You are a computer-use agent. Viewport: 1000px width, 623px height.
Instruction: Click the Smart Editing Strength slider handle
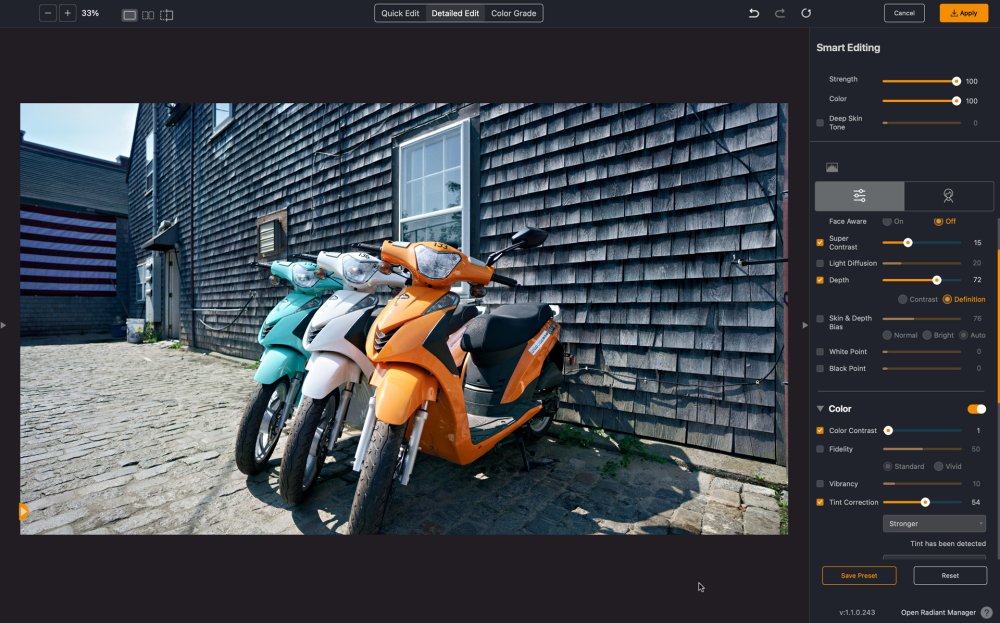pyautogui.click(x=956, y=80)
